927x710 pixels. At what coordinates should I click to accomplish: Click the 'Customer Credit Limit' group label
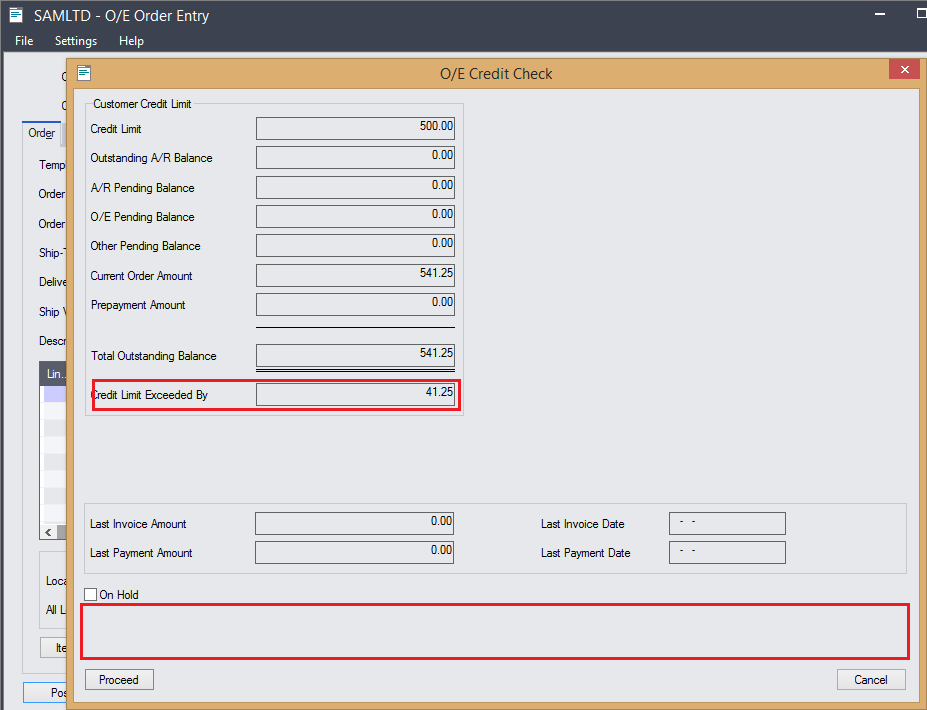pyautogui.click(x=142, y=104)
